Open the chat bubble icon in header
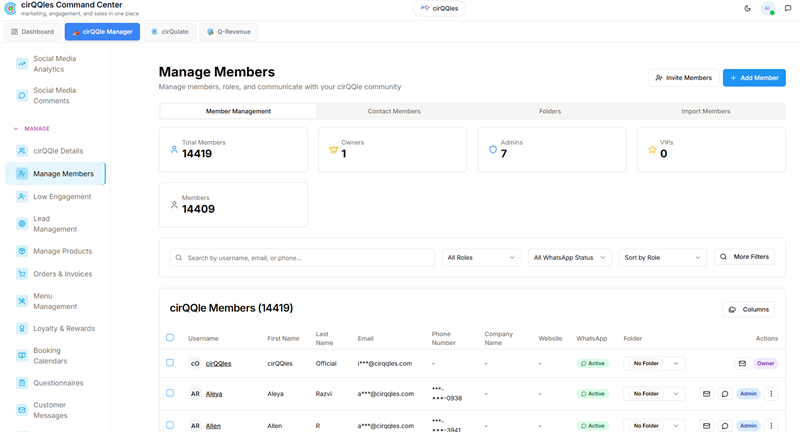The width and height of the screenshot is (800, 432). click(788, 8)
